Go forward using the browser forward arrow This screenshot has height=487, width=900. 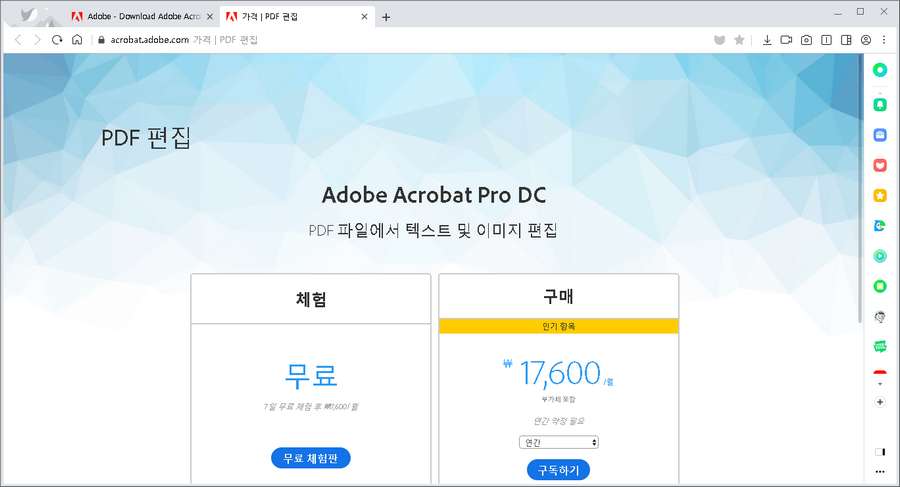37,40
